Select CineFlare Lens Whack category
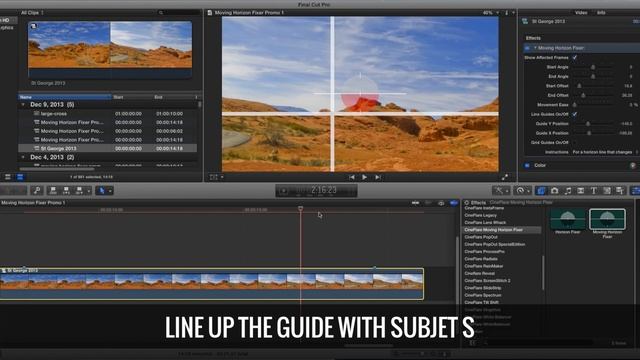Viewport: 640px width, 360px height. point(485,222)
